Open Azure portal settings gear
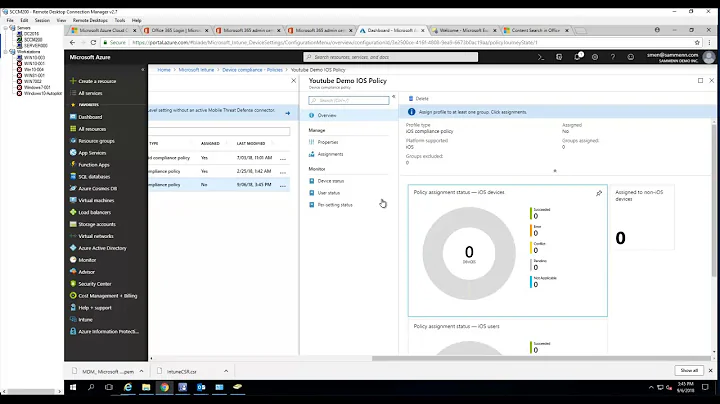Screen dimensions: 720x404 click(x=595, y=57)
